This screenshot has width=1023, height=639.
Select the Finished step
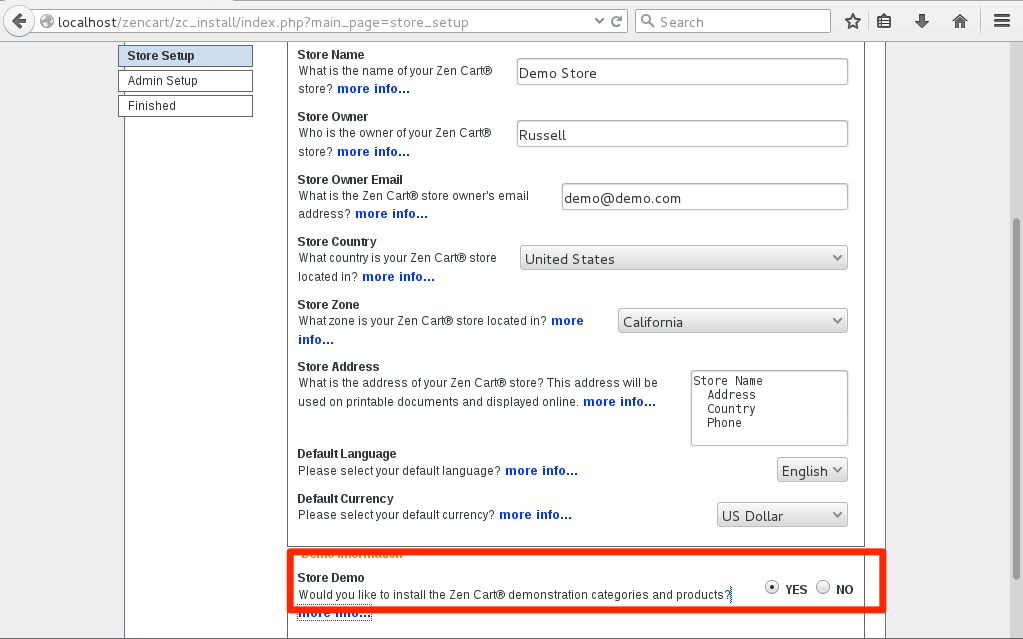click(185, 106)
